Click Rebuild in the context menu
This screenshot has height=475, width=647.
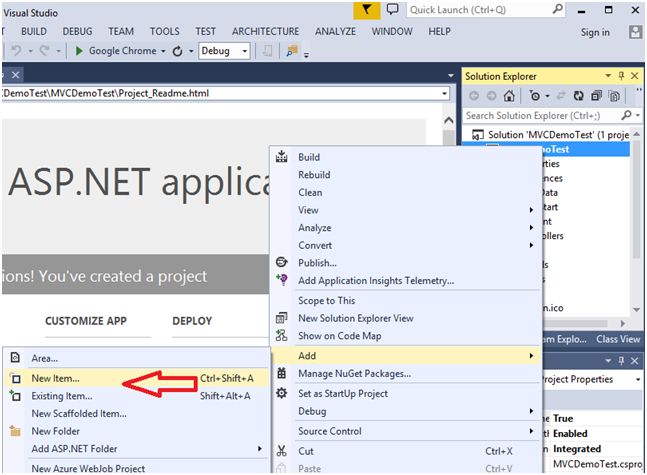coord(315,175)
